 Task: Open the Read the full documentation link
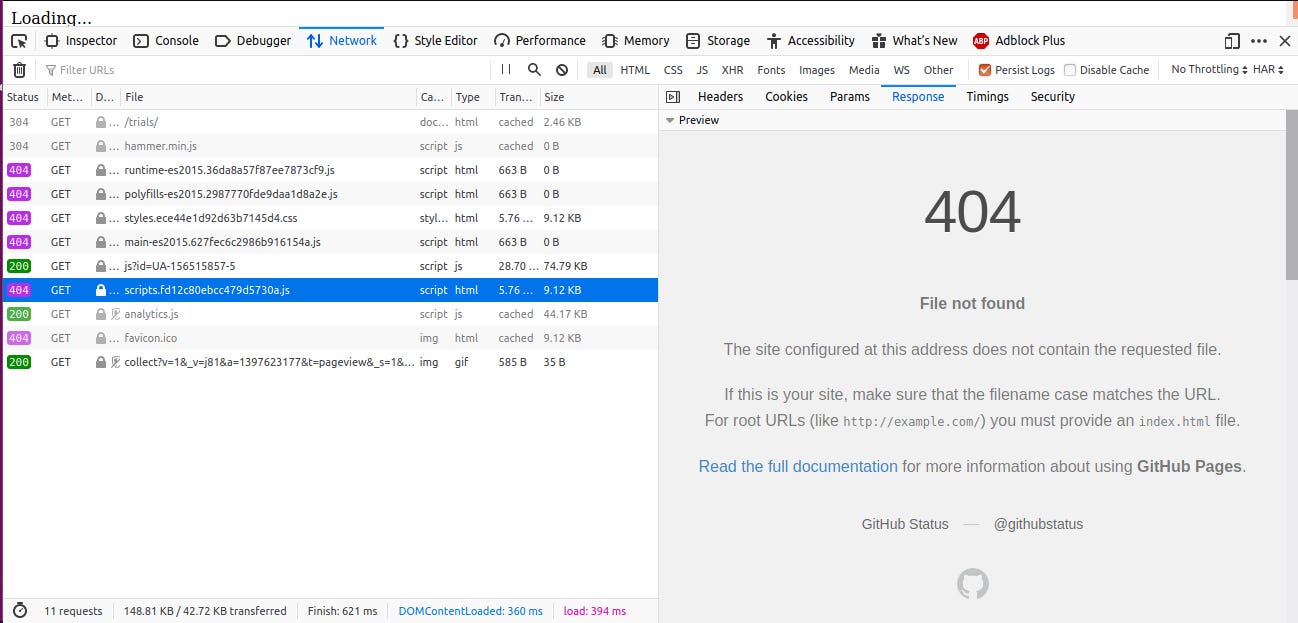798,466
